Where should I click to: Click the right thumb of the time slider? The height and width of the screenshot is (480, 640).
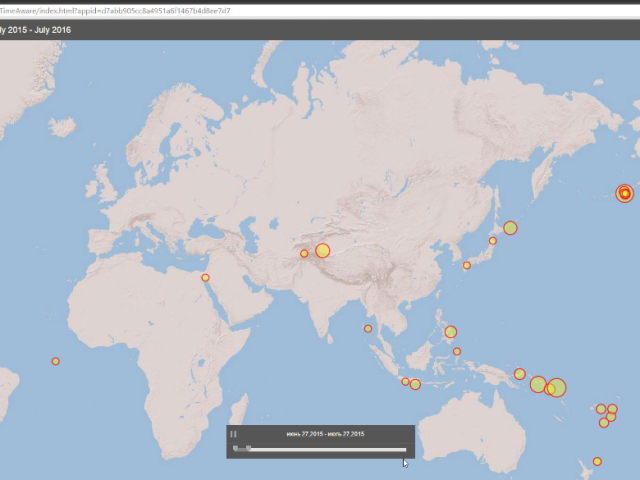(x=249, y=449)
